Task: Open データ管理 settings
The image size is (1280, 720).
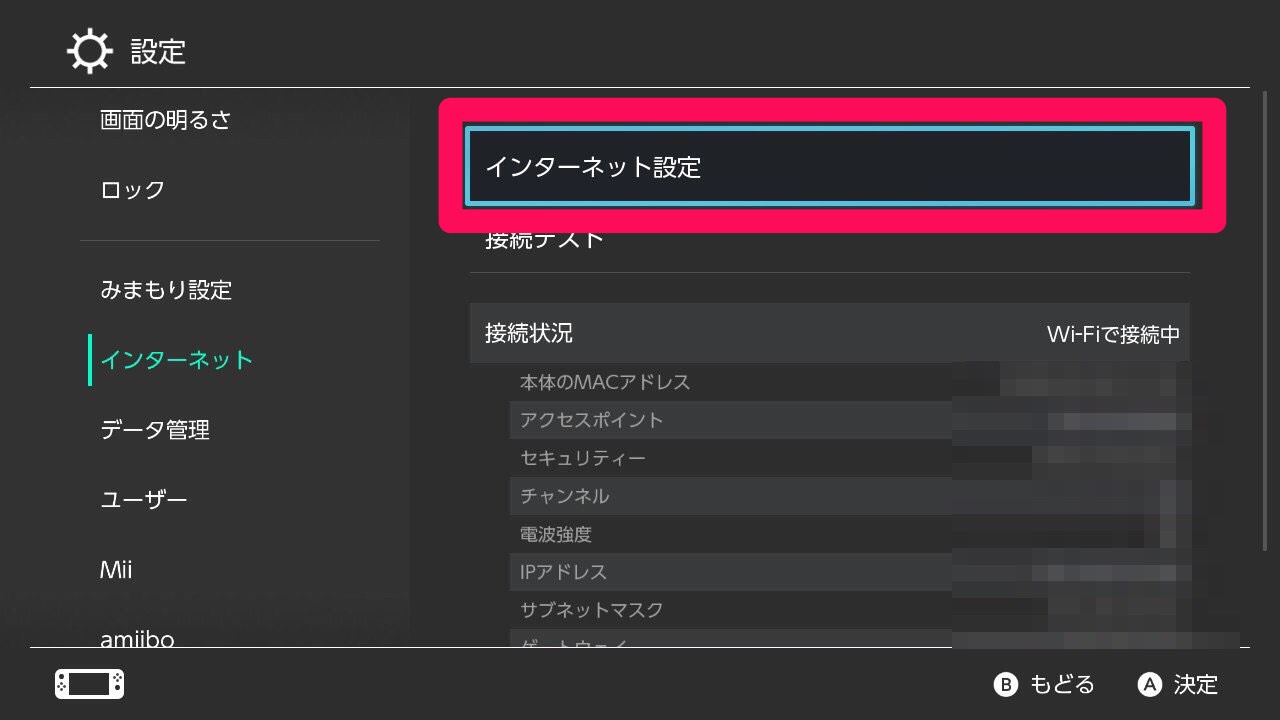Action: tap(154, 429)
